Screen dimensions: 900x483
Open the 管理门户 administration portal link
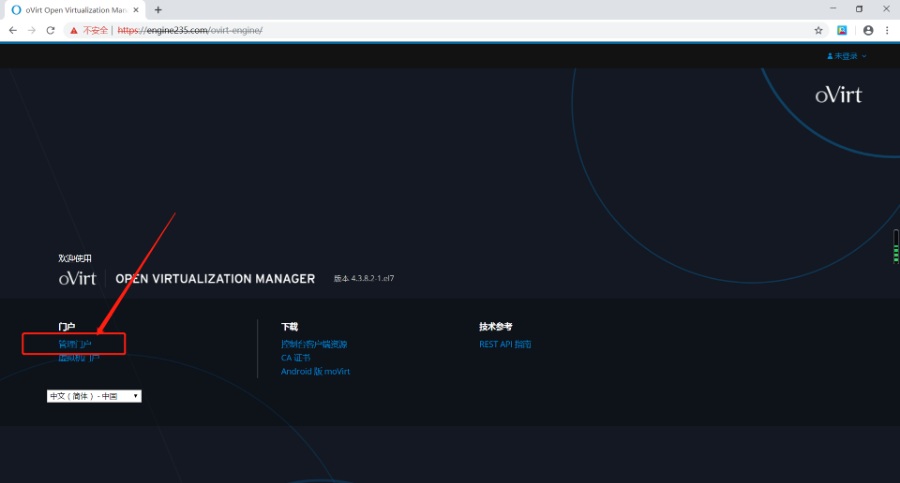[75, 344]
